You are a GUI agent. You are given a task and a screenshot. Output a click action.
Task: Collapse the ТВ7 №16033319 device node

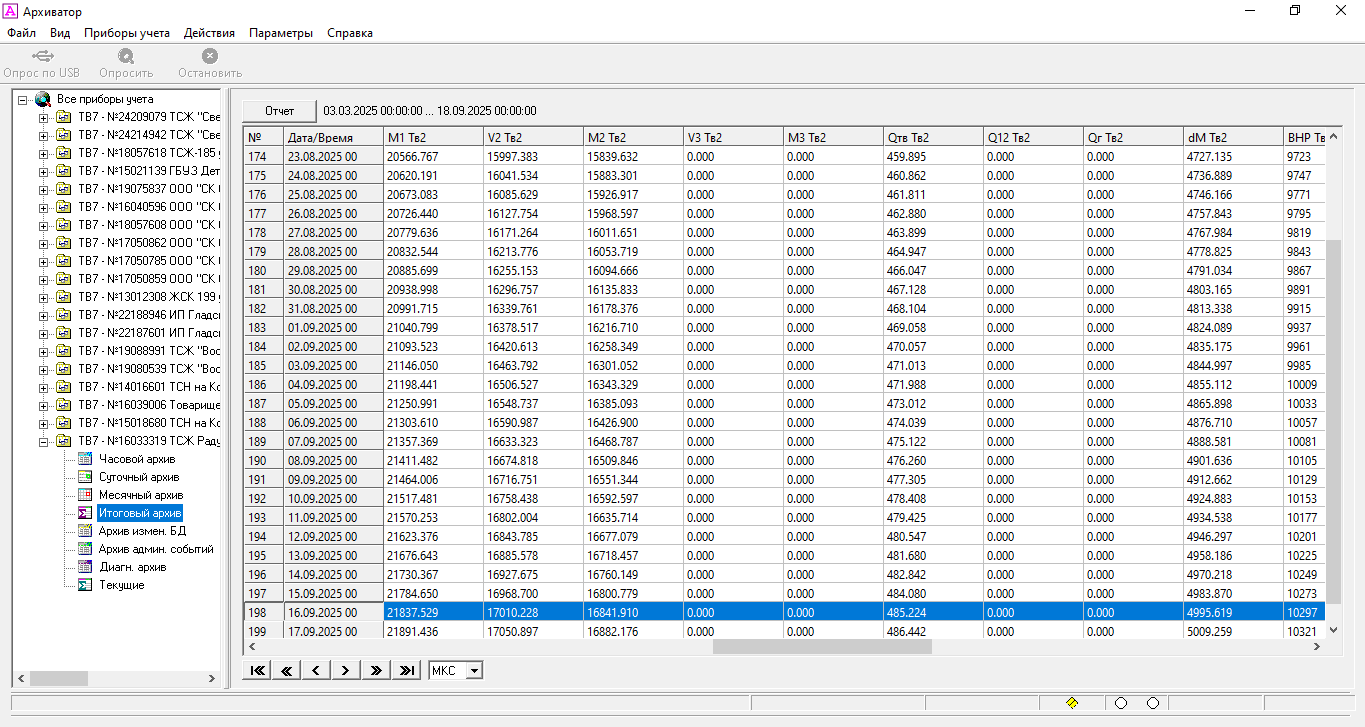pyautogui.click(x=43, y=441)
